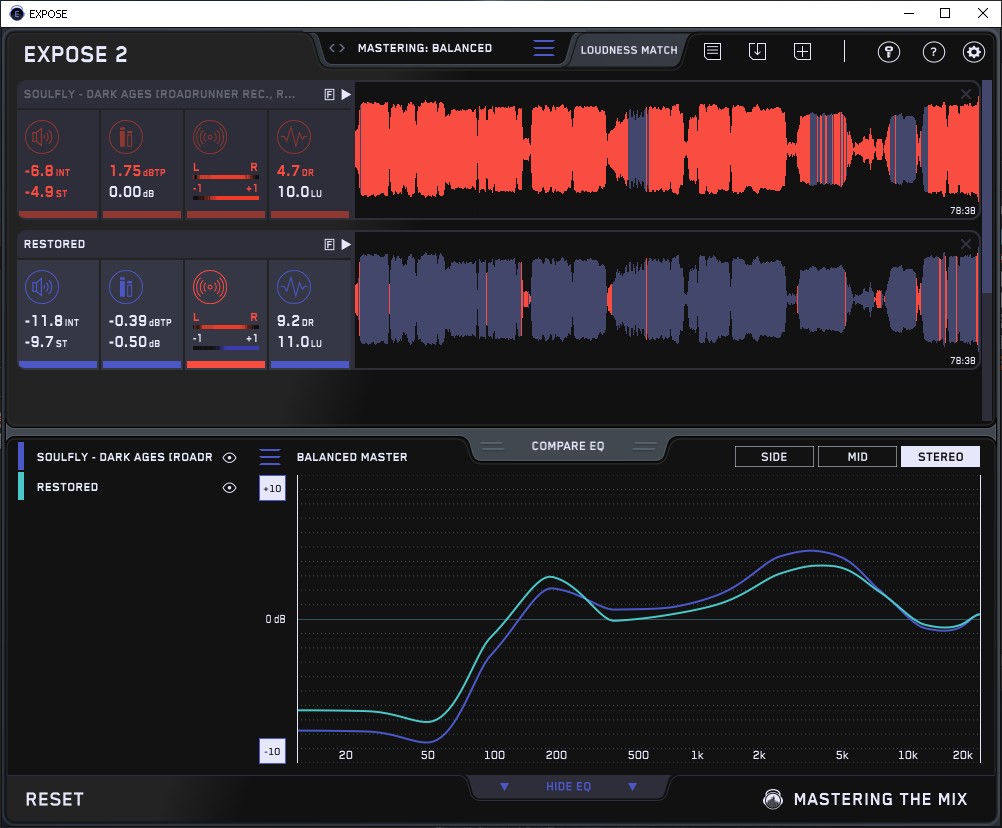Seek within the Restored waveform display
1002x828 pixels.
(667, 300)
